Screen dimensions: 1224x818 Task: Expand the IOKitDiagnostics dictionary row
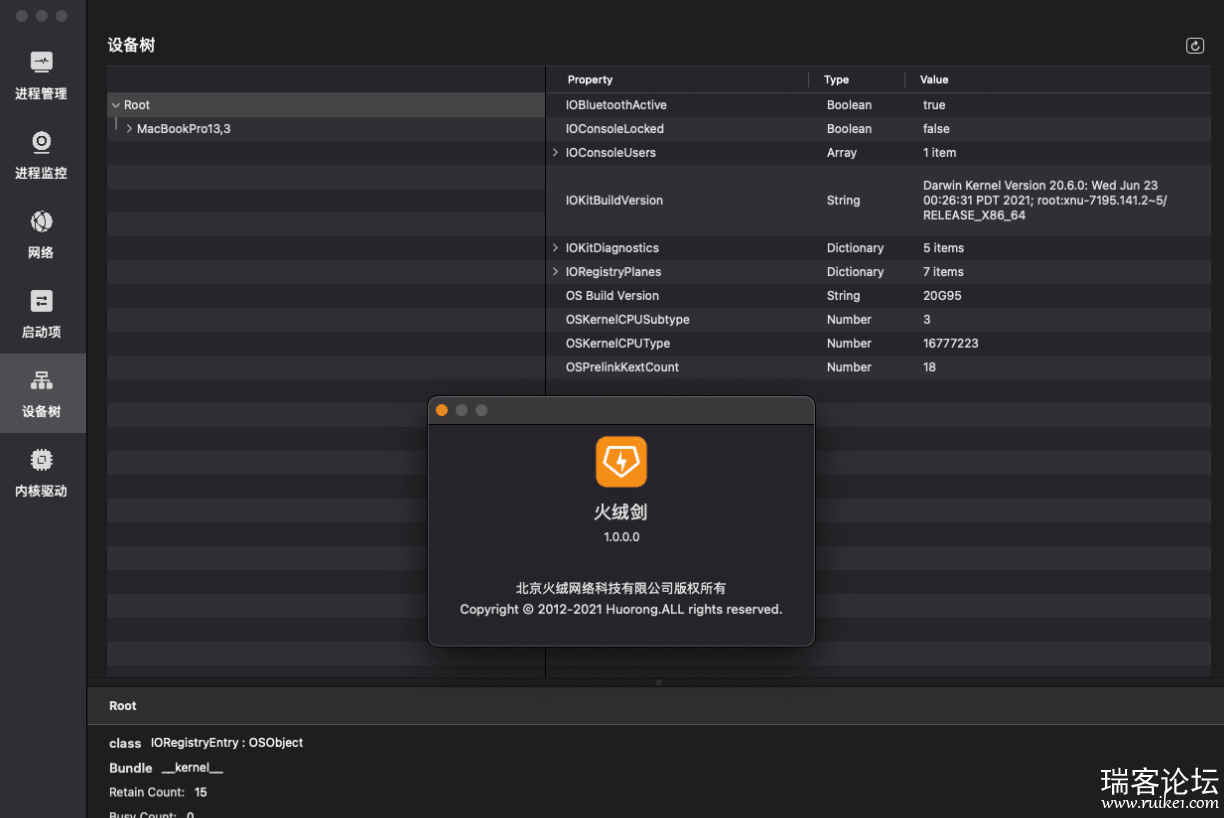click(x=556, y=248)
